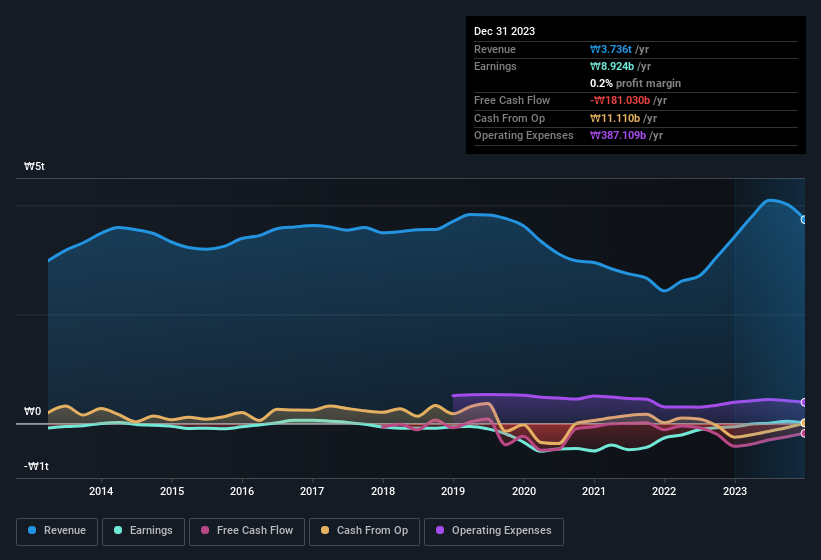Click the Cash From Op orange end-point marker
This screenshot has width=821, height=560.
(804, 423)
